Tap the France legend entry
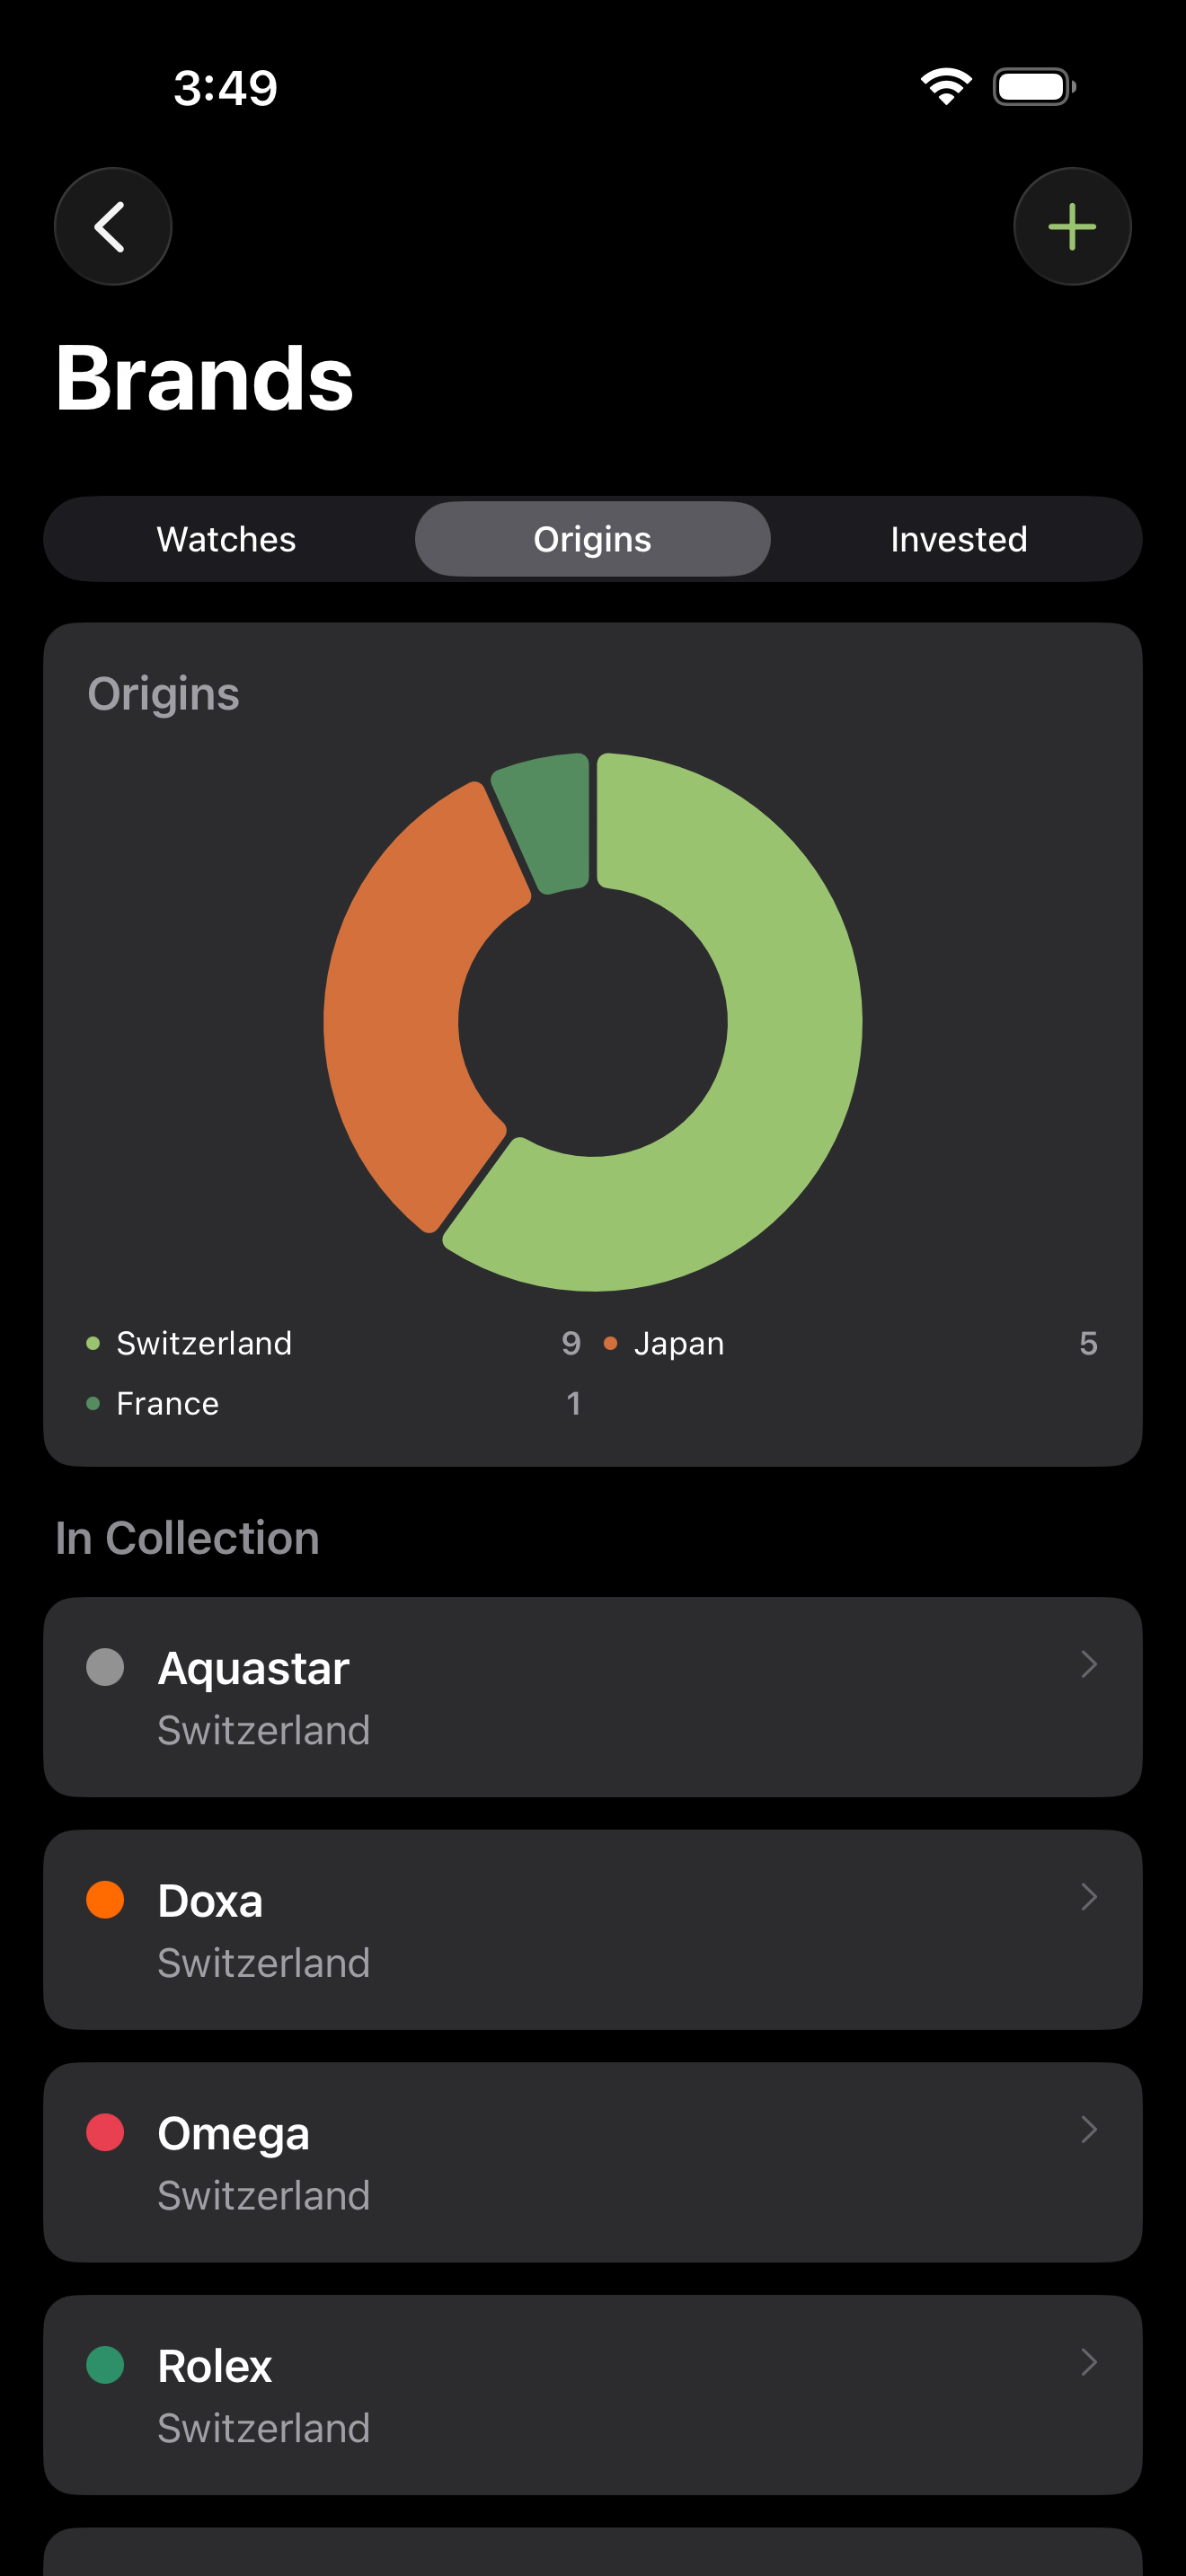 pos(167,1403)
